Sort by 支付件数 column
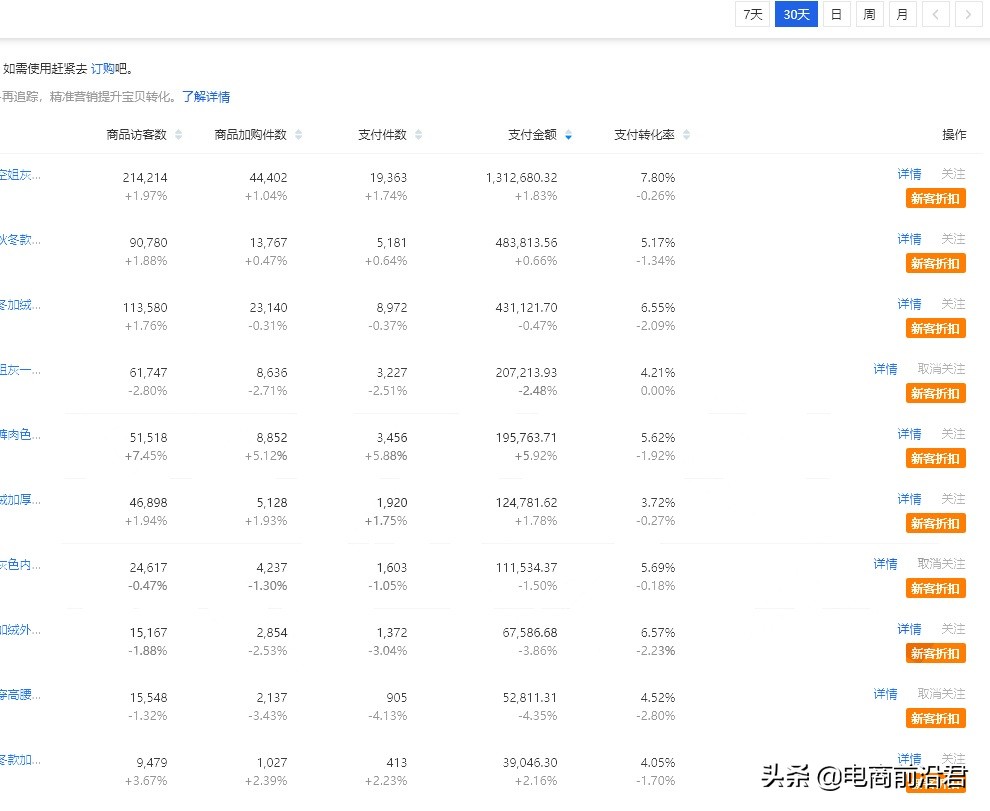Viewport: 990px width, 811px height. click(x=419, y=135)
